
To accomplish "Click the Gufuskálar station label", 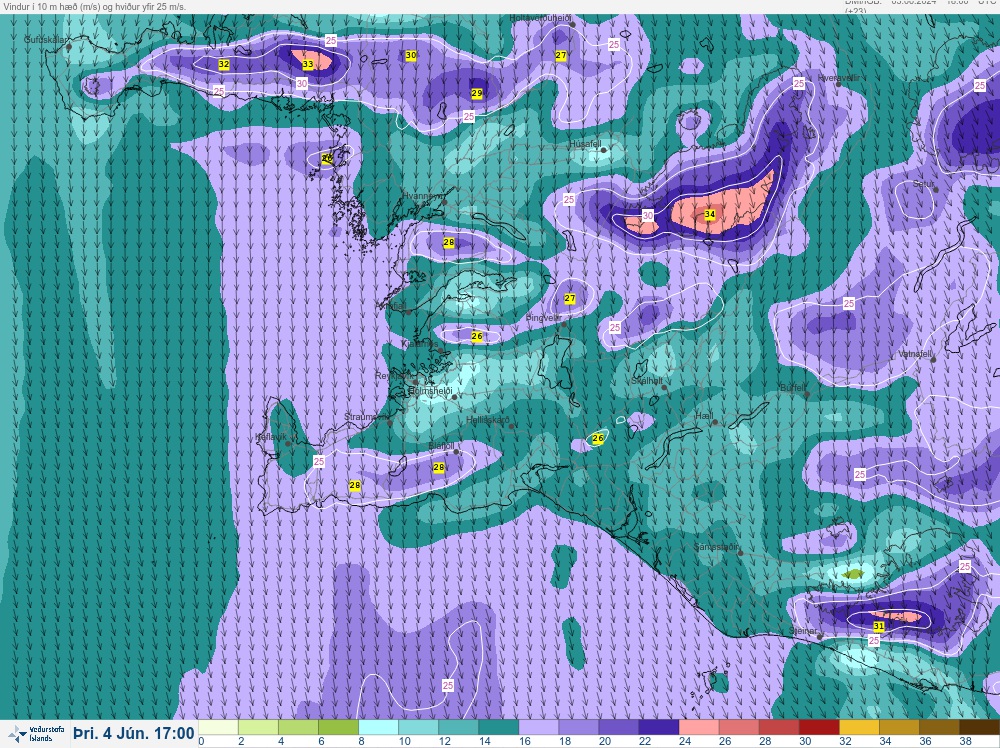I will pos(45,40).
